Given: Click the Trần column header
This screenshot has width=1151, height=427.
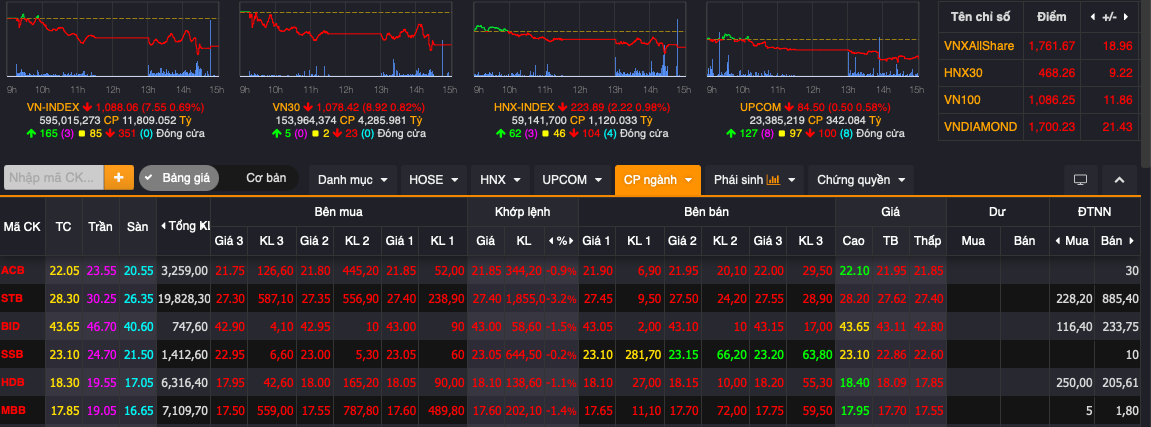Looking at the screenshot, I should pyautogui.click(x=100, y=227).
